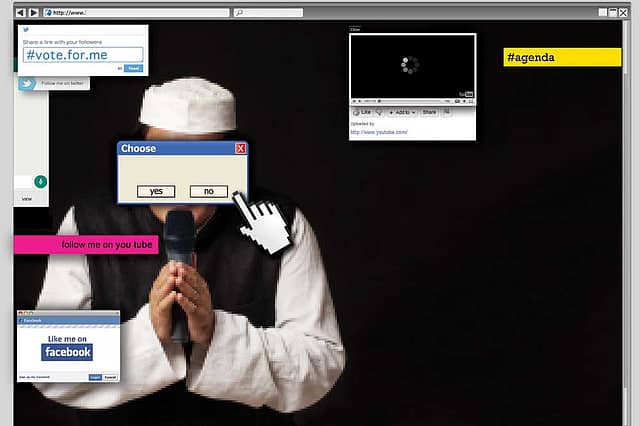Close the Choose dialog with the red X

point(240,149)
